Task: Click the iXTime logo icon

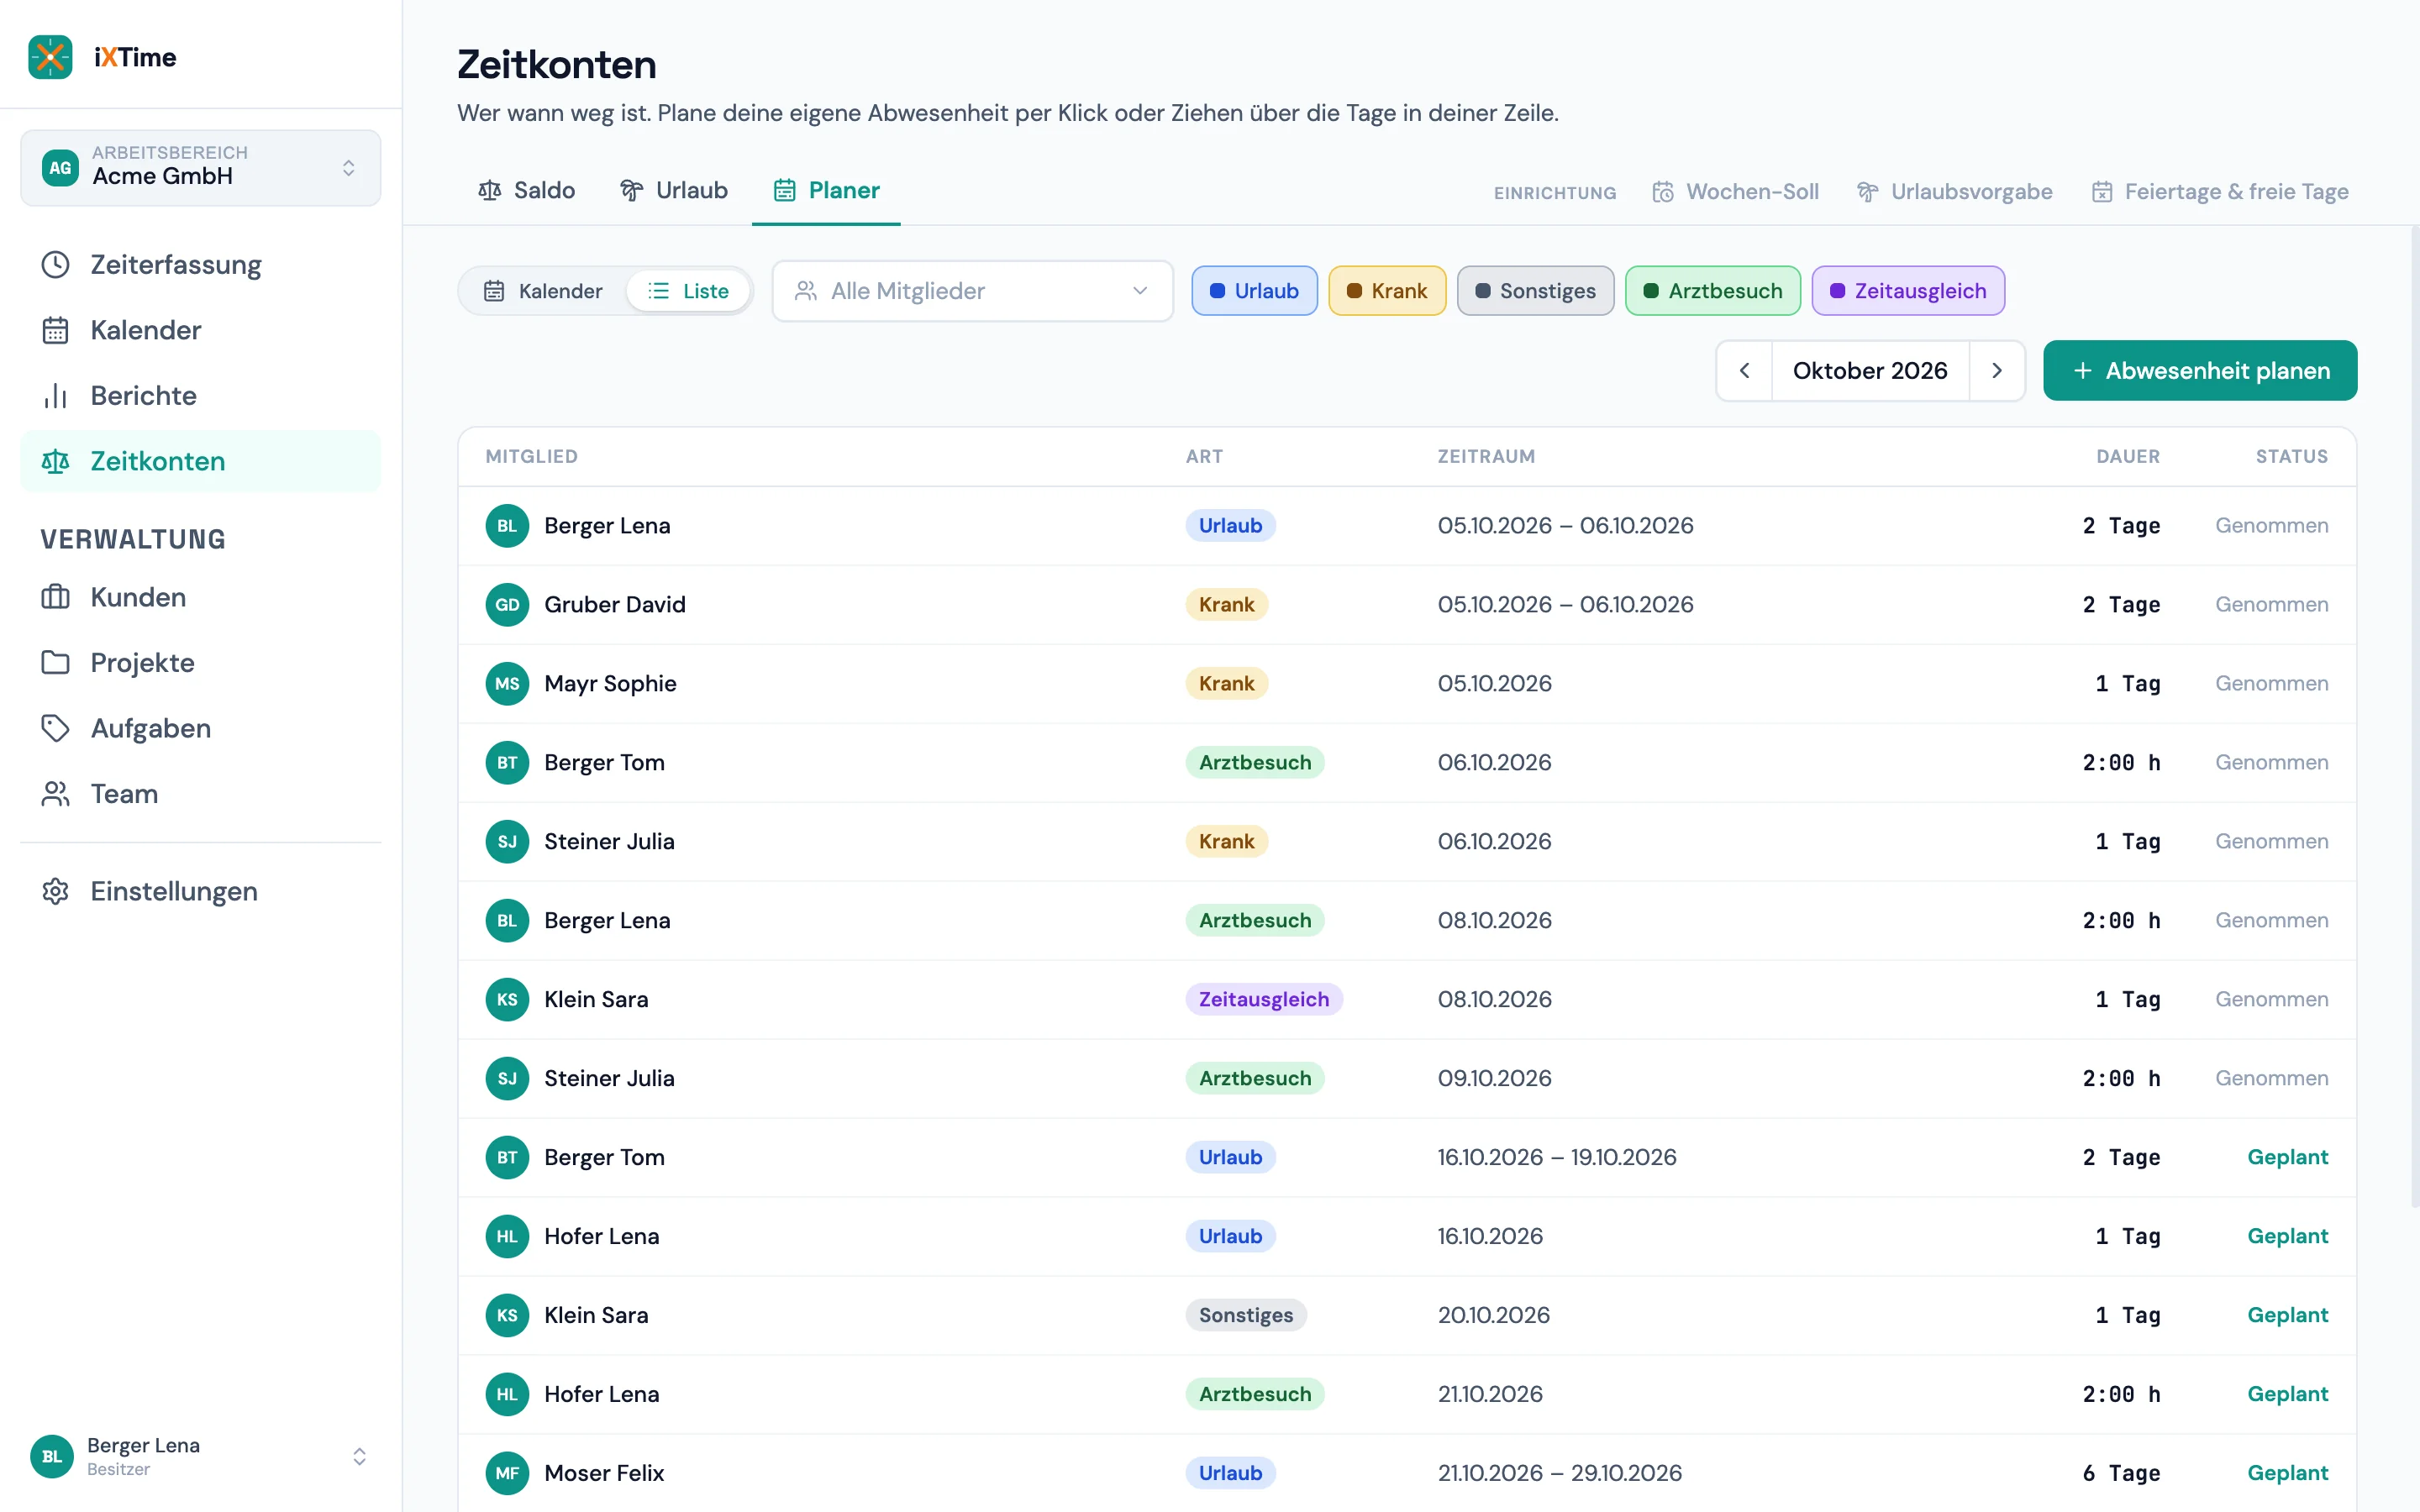Action: (x=50, y=57)
